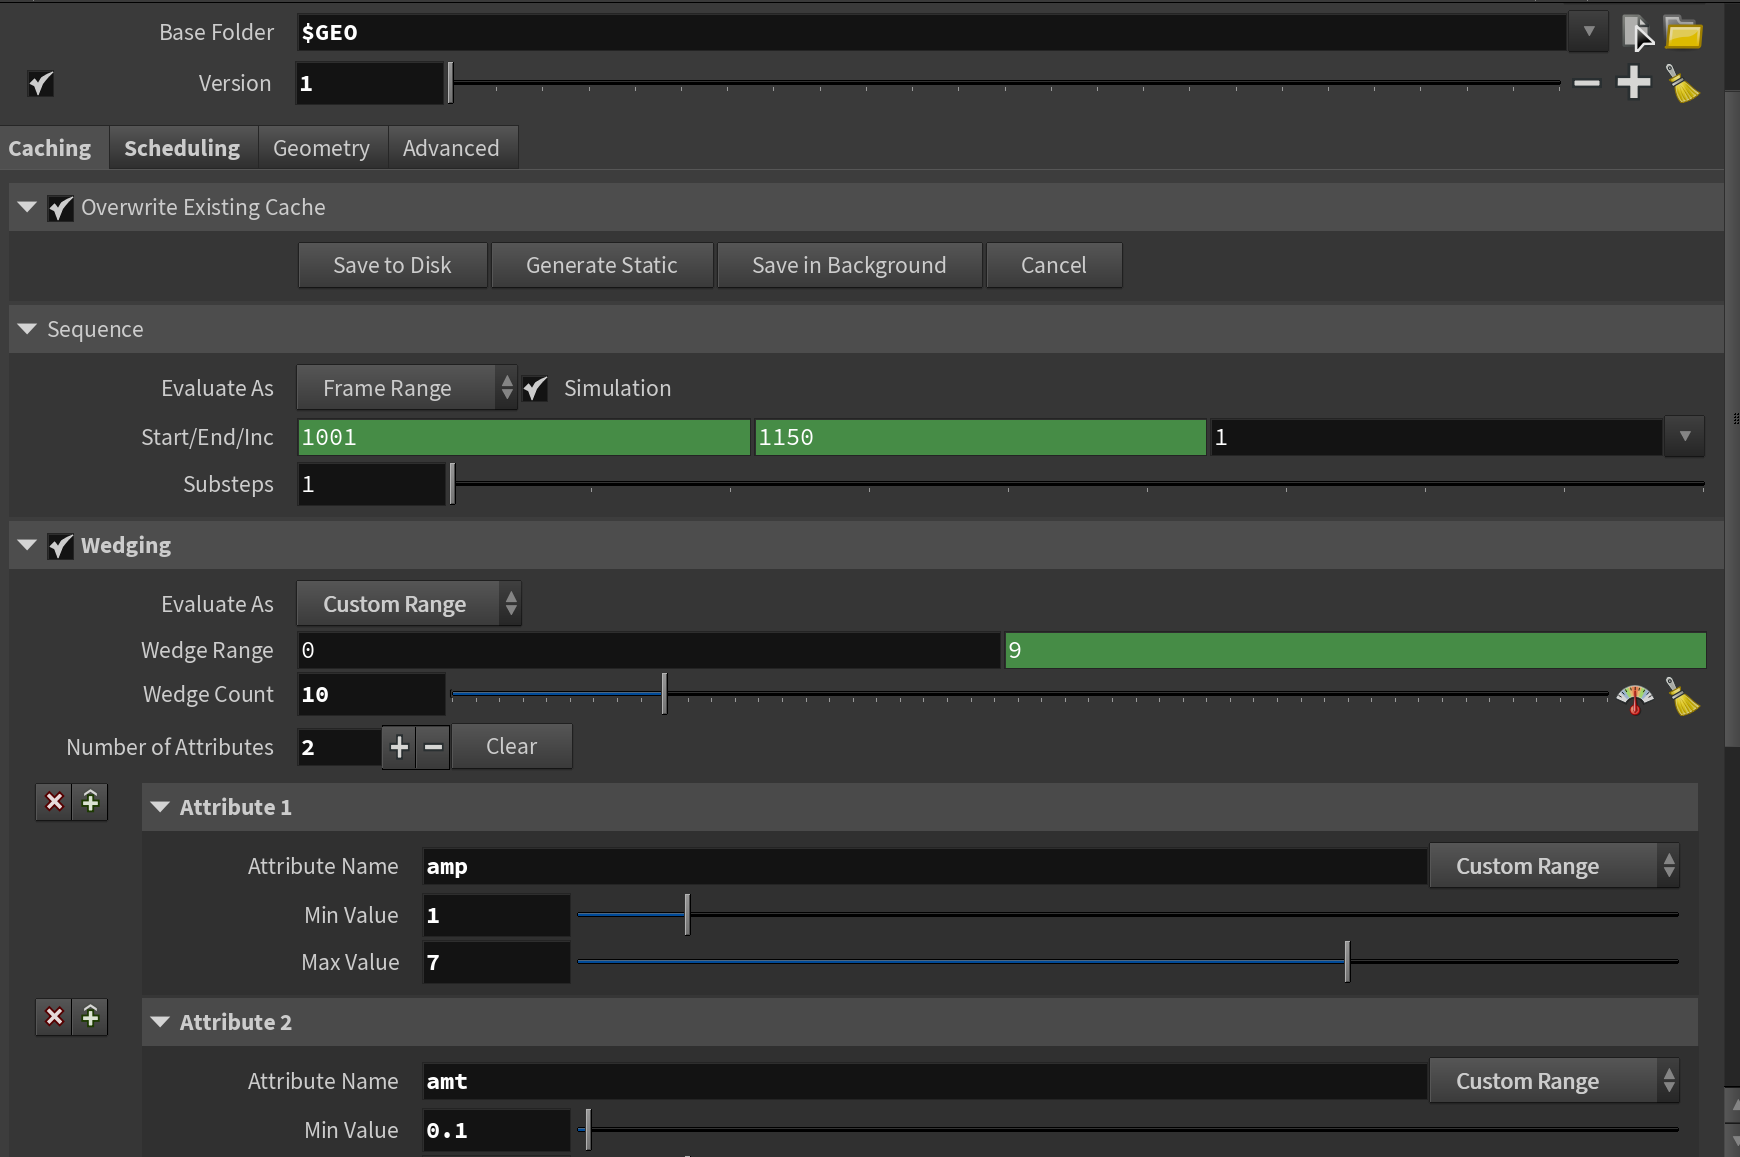Remove Attribute 2 with its red X icon
Screen dimensions: 1740x1157
54,1017
